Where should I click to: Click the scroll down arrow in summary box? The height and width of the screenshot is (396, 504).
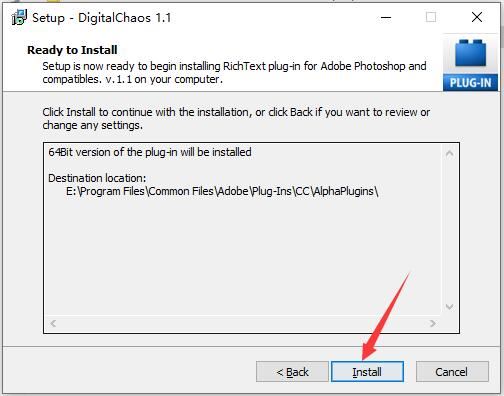(449, 307)
